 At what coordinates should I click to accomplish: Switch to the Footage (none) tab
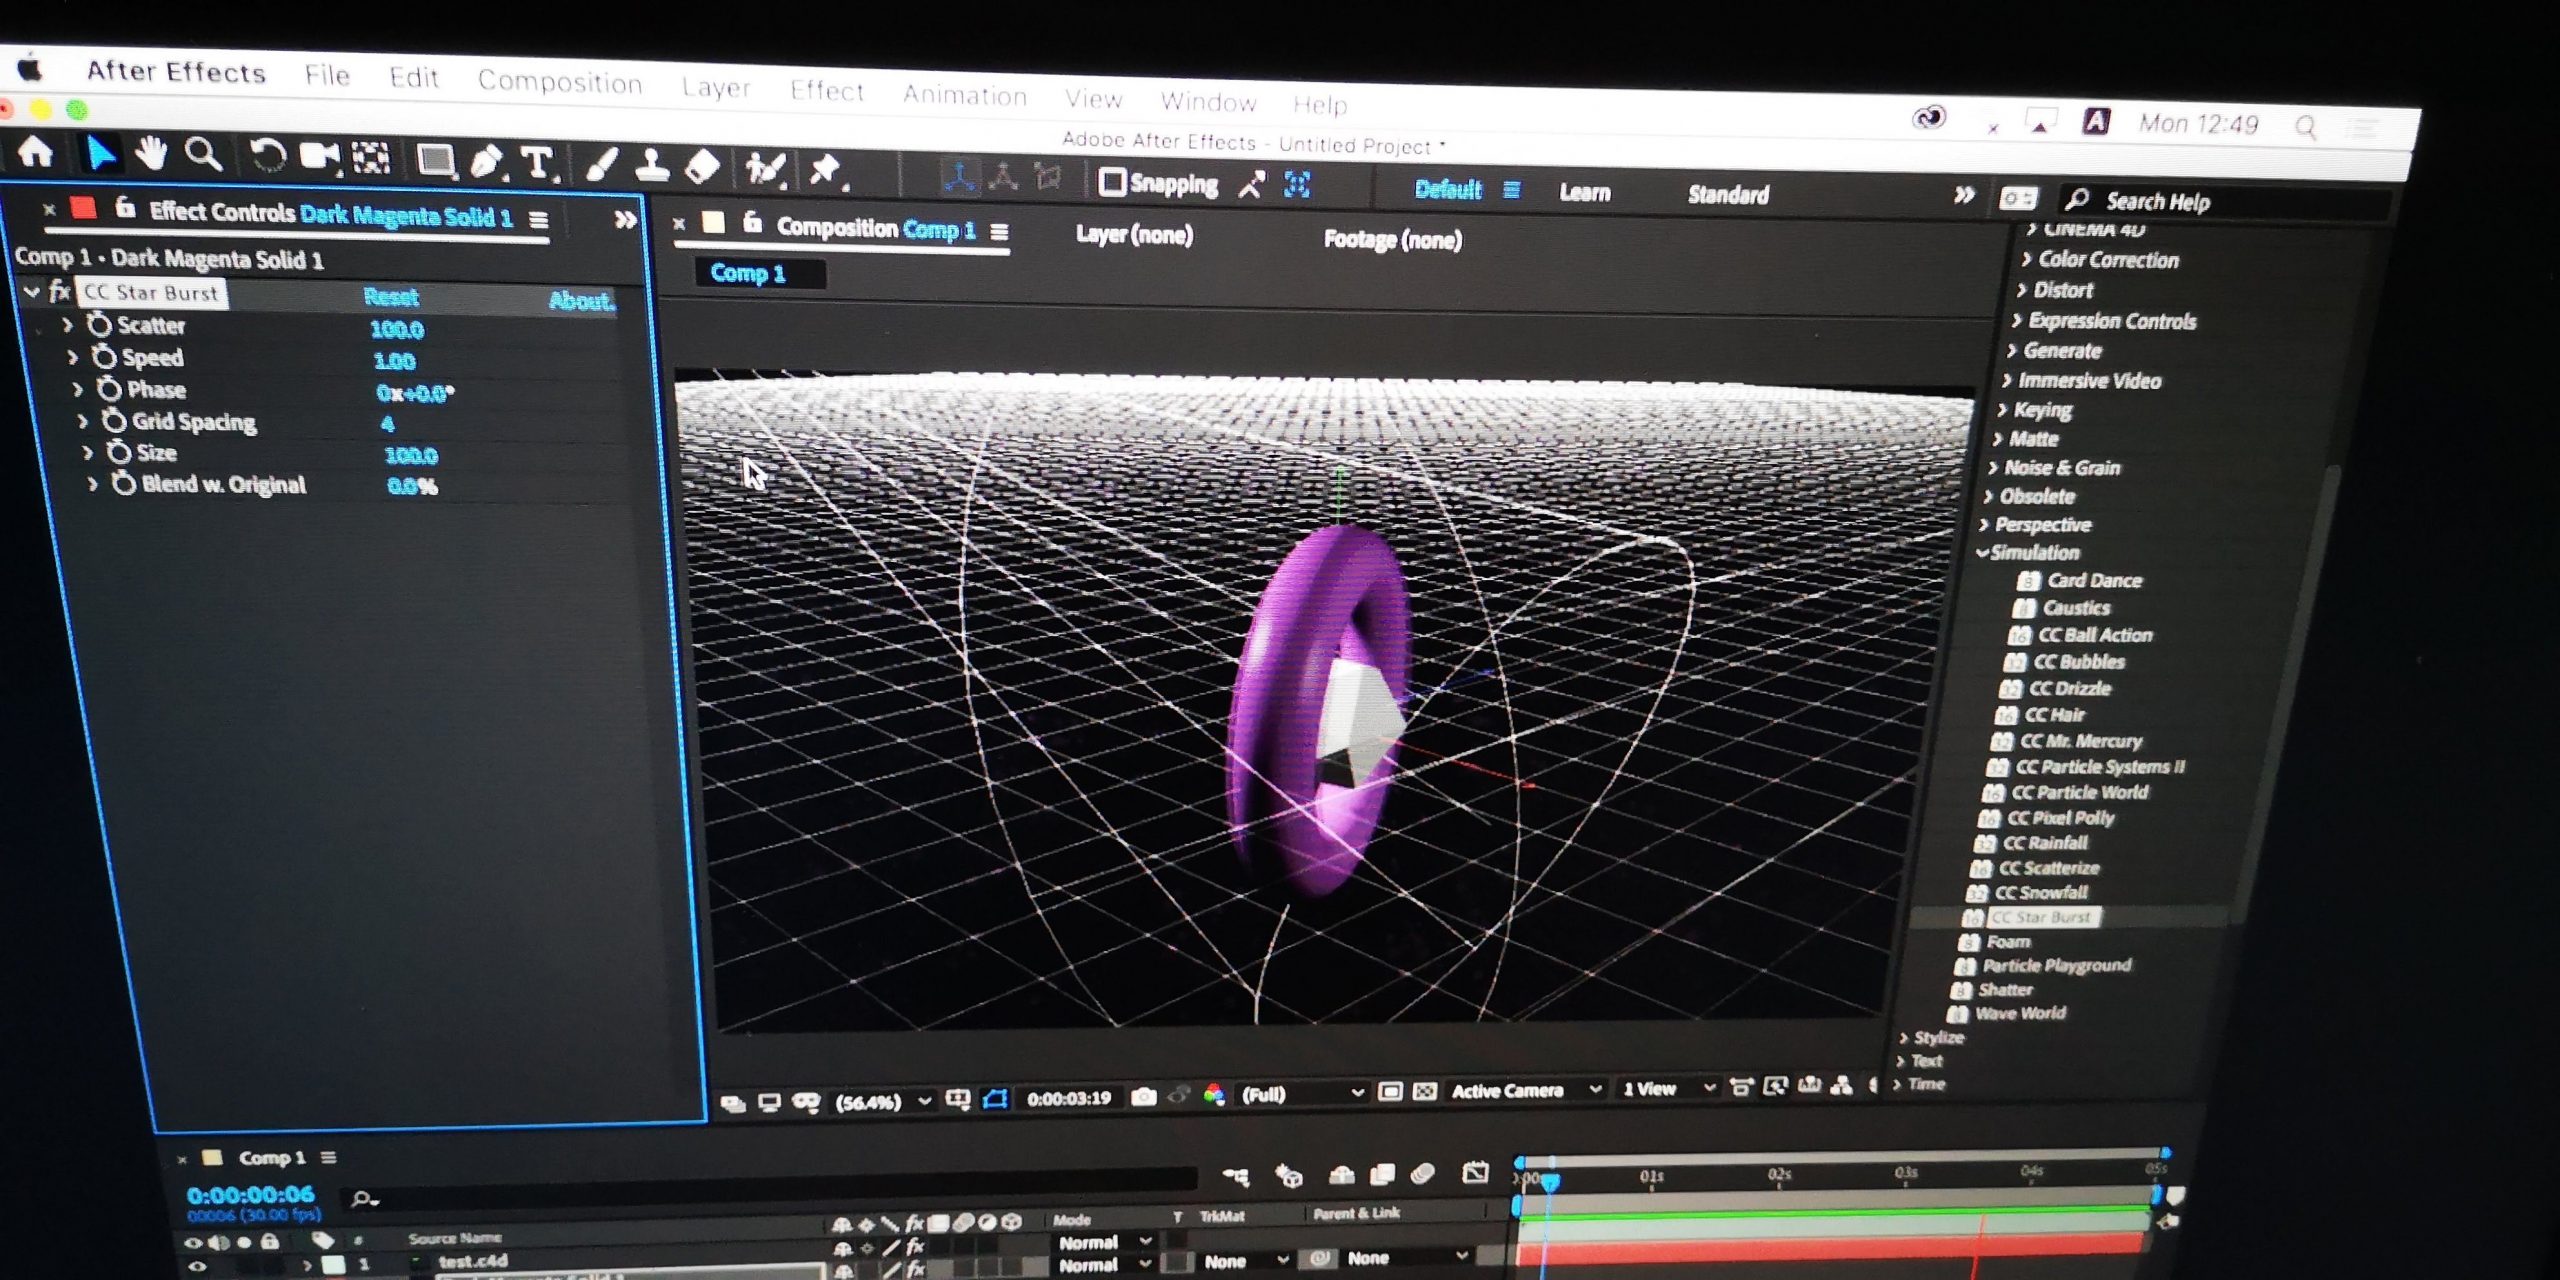(x=1392, y=239)
